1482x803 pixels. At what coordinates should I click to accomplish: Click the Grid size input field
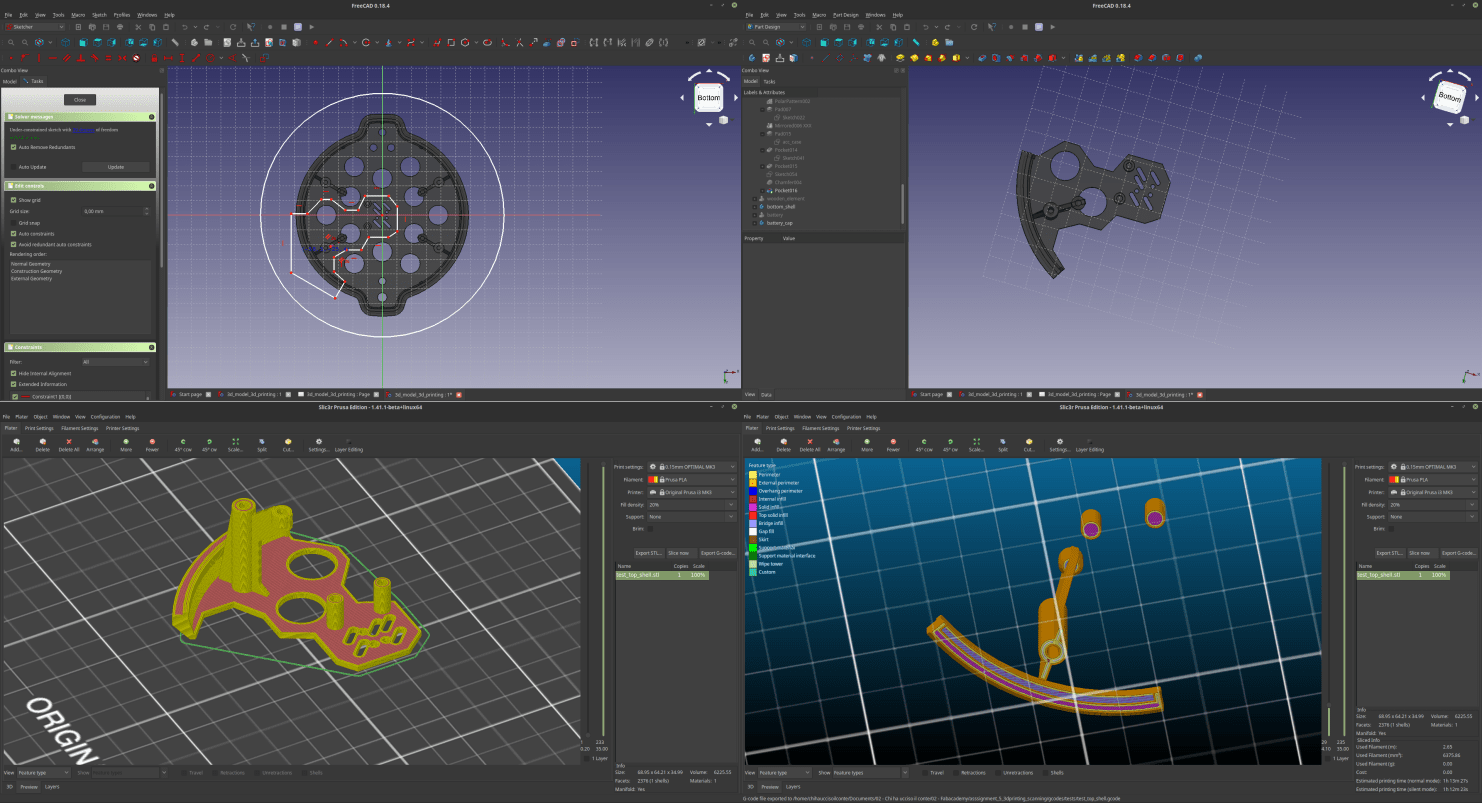(116, 211)
